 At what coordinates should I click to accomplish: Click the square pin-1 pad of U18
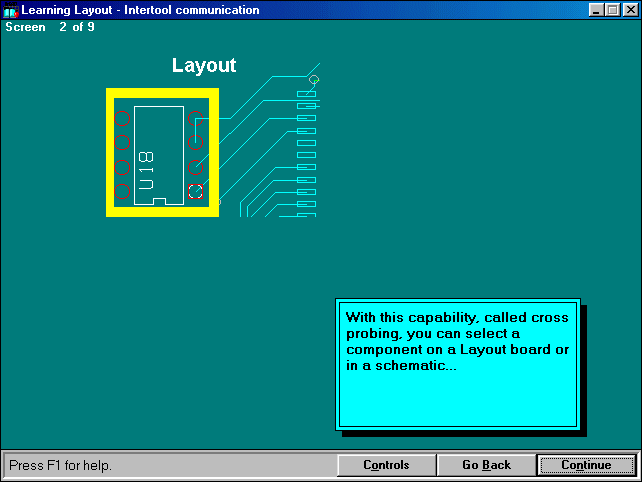coord(196,191)
